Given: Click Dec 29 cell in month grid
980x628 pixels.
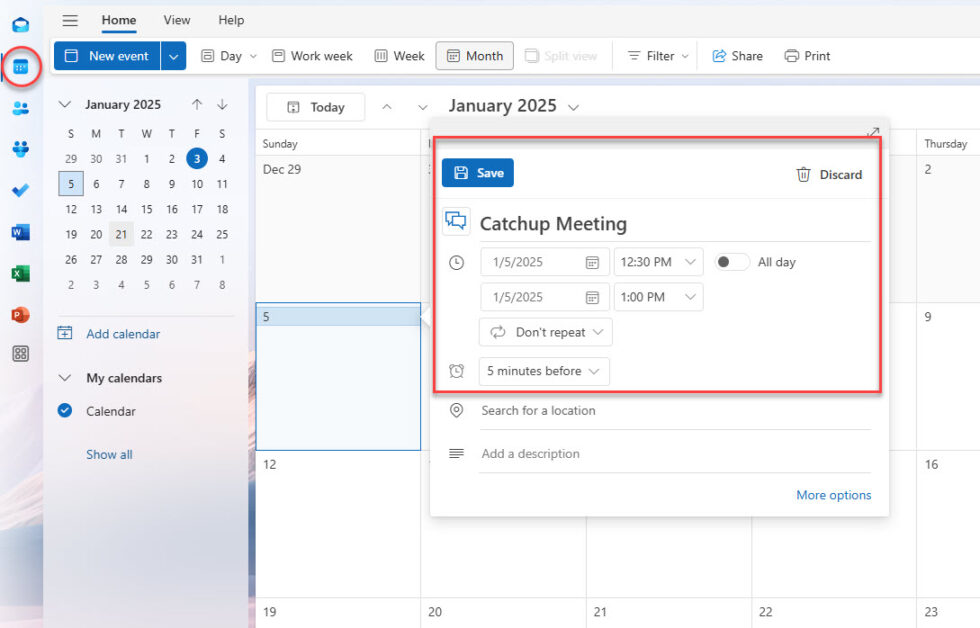Looking at the screenshot, I should click(338, 229).
